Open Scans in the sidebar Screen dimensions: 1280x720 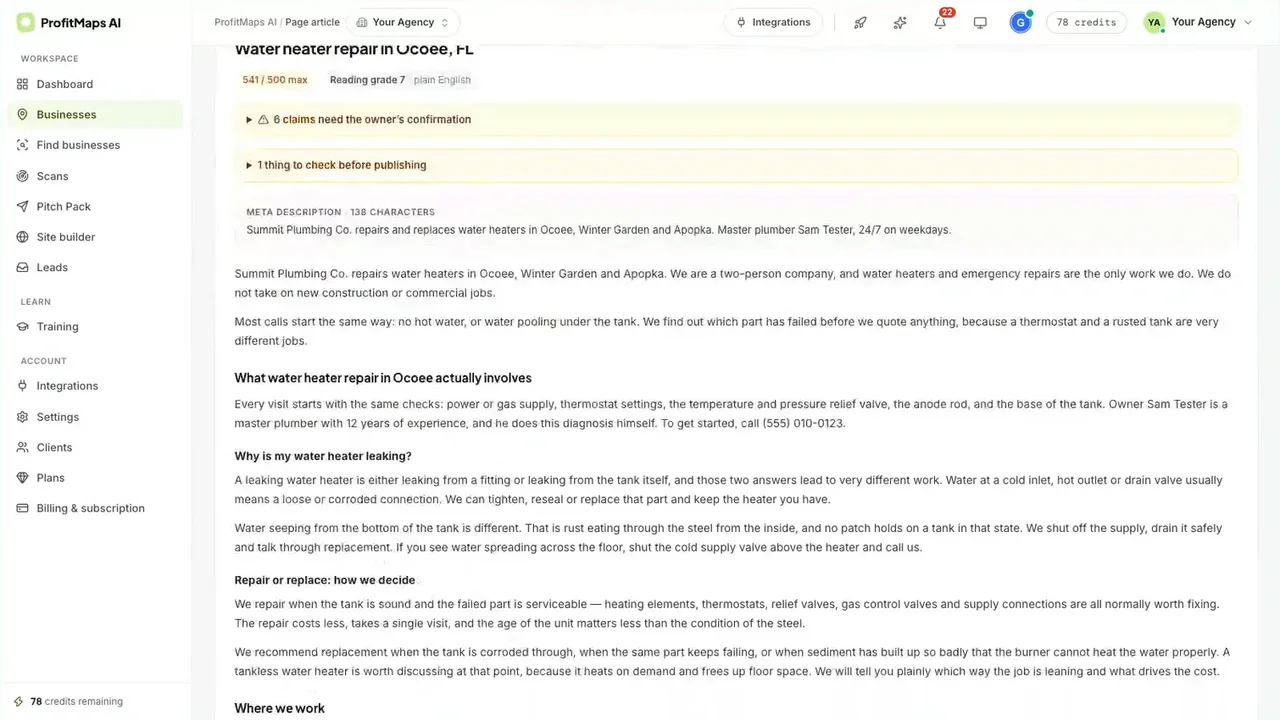tap(95, 176)
